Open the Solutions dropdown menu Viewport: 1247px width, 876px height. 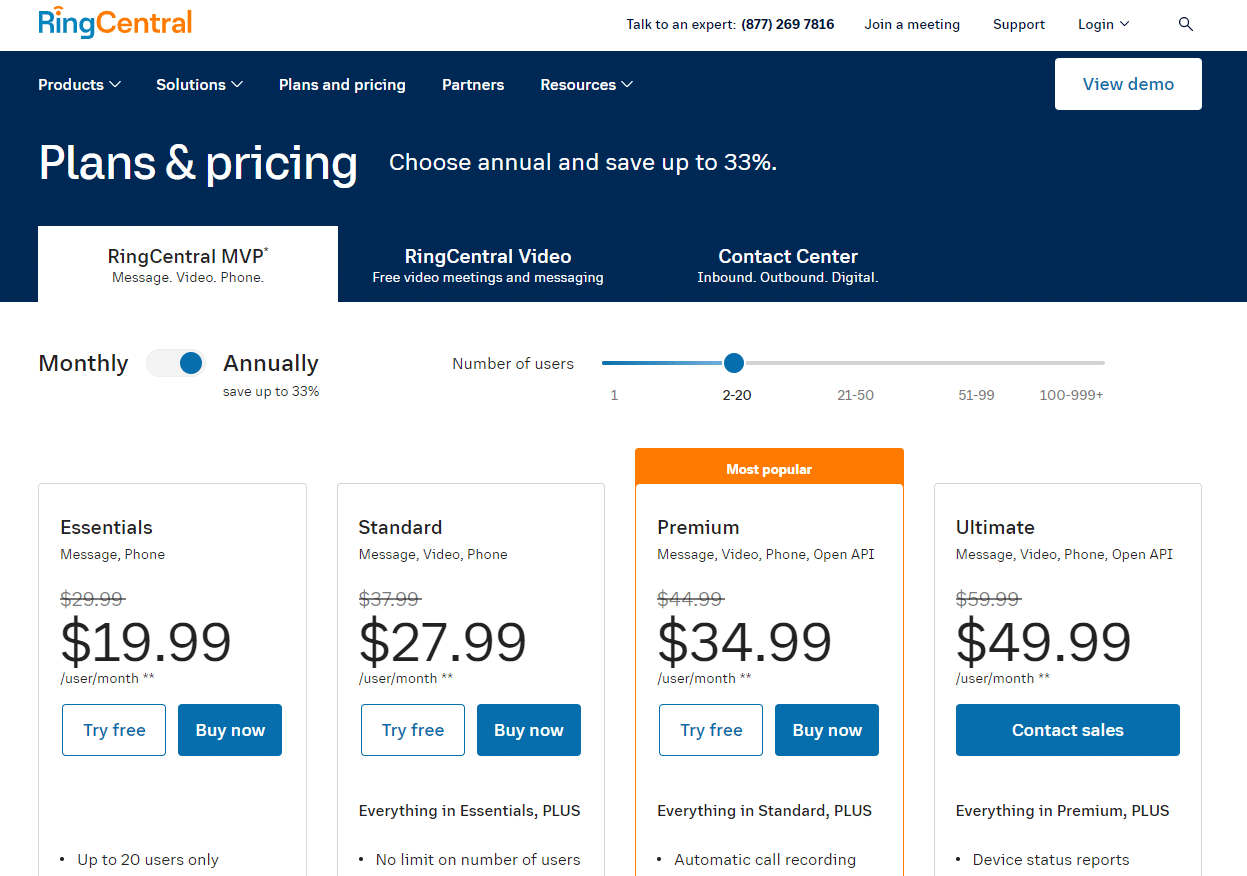click(x=199, y=85)
